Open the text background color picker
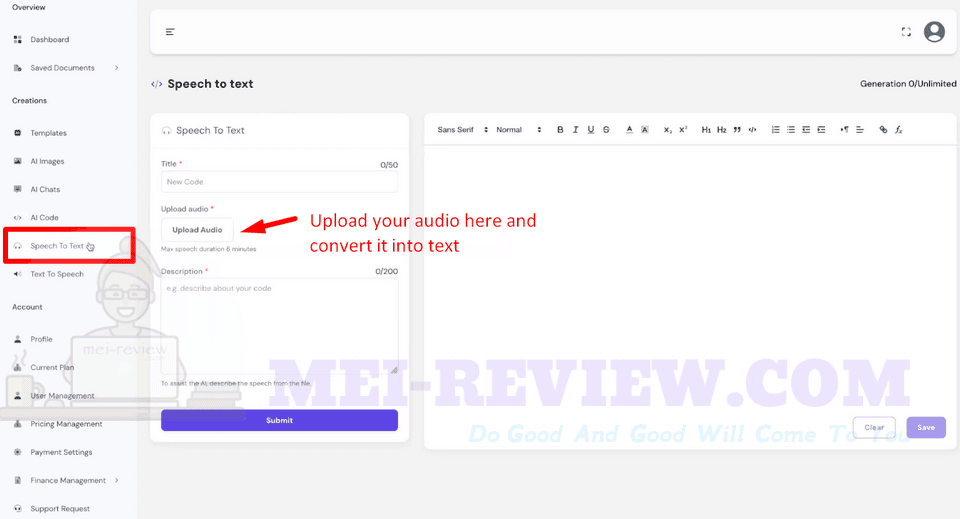Image resolution: width=960 pixels, height=519 pixels. (645, 130)
